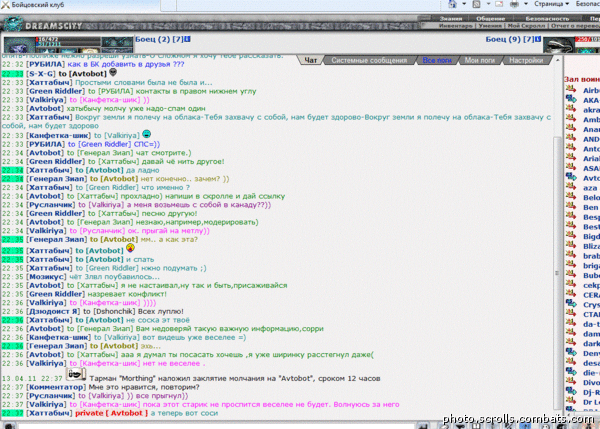Expand the print options dropdown arrow

pos(526,4)
